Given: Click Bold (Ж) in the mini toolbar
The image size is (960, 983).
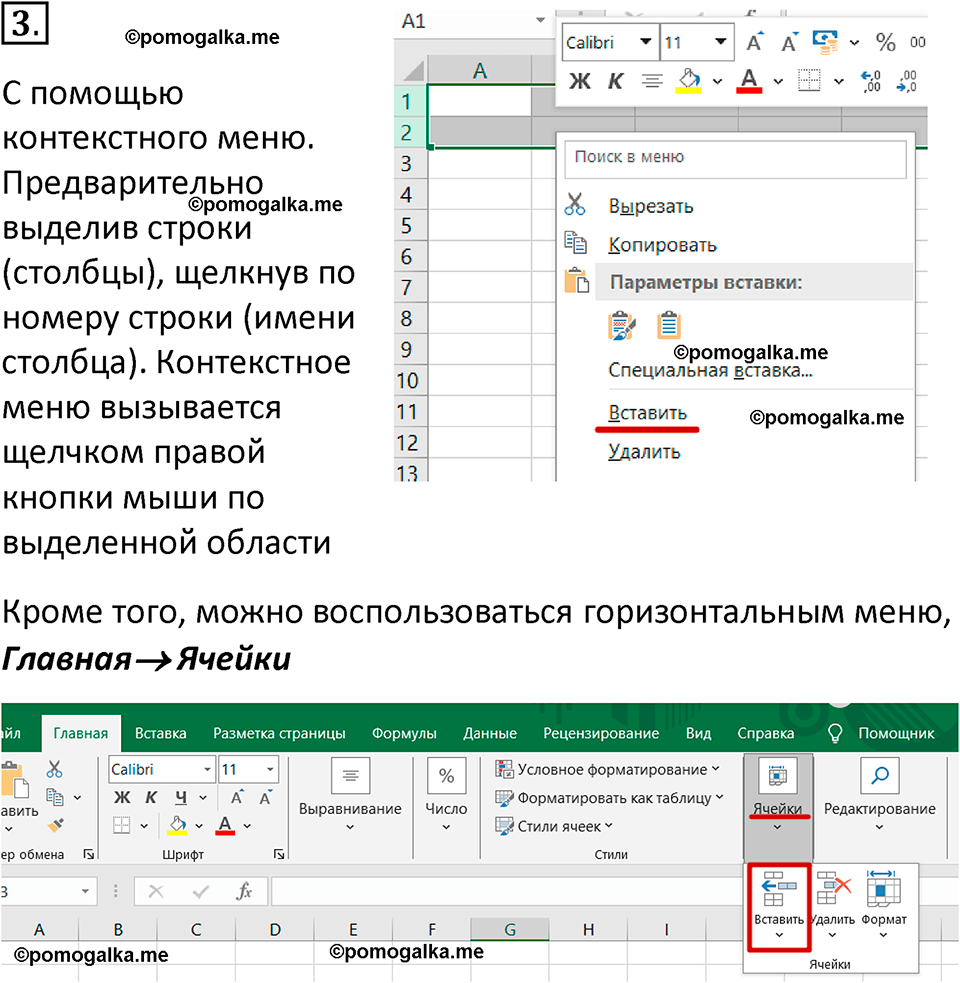Looking at the screenshot, I should point(579,81).
